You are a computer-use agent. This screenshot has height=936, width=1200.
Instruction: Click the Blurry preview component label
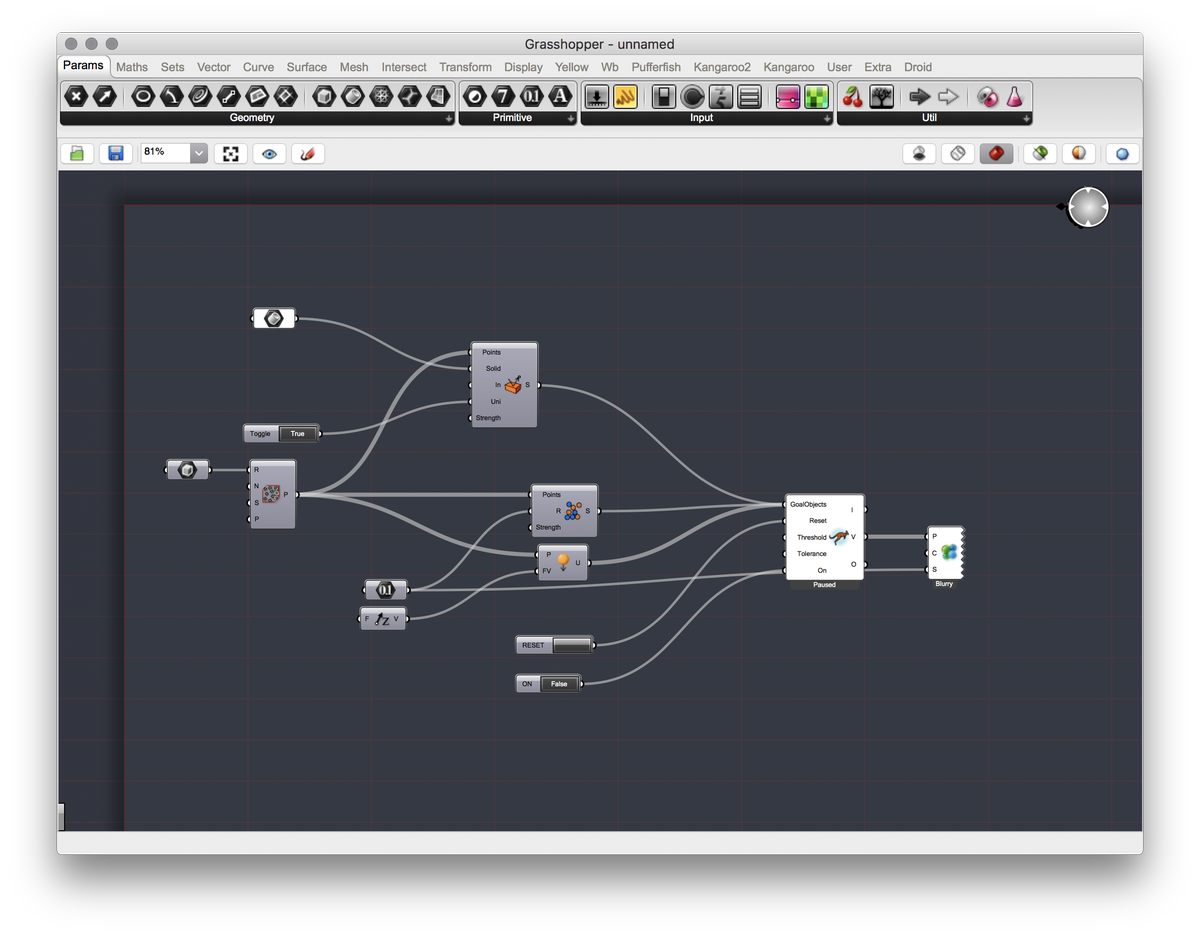944,584
